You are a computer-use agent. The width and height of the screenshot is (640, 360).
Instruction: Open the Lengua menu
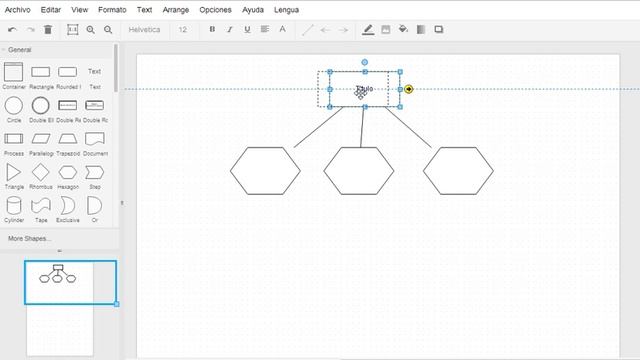click(x=287, y=10)
